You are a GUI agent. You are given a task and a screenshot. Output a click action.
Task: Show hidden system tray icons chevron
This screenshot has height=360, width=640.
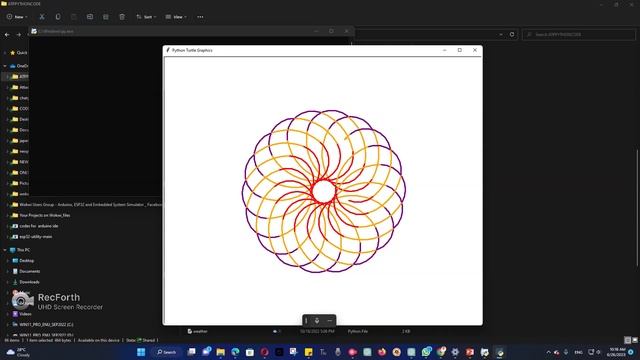tap(548, 352)
